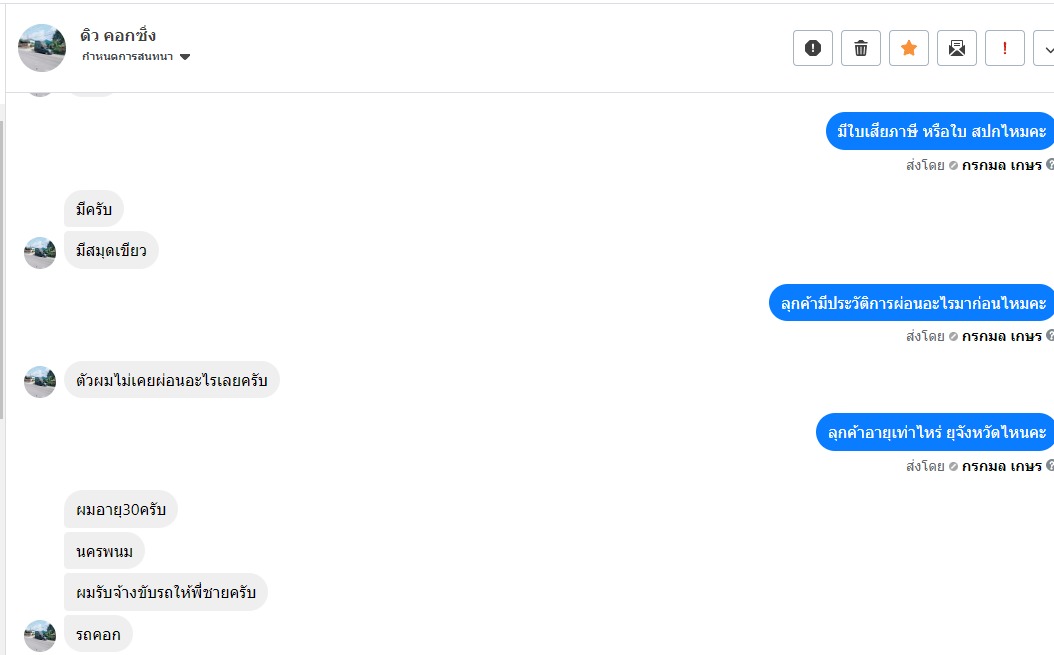Screen dimensions: 1054x655
Task: Click the ผมอายุ30ครับ message bubble
Action: [121, 510]
